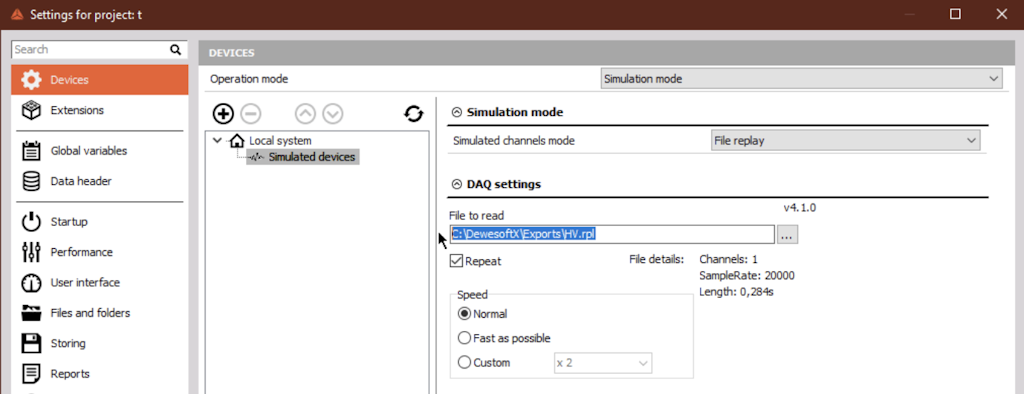Click the Local system house icon
The width and height of the screenshot is (1024, 394).
(x=237, y=140)
